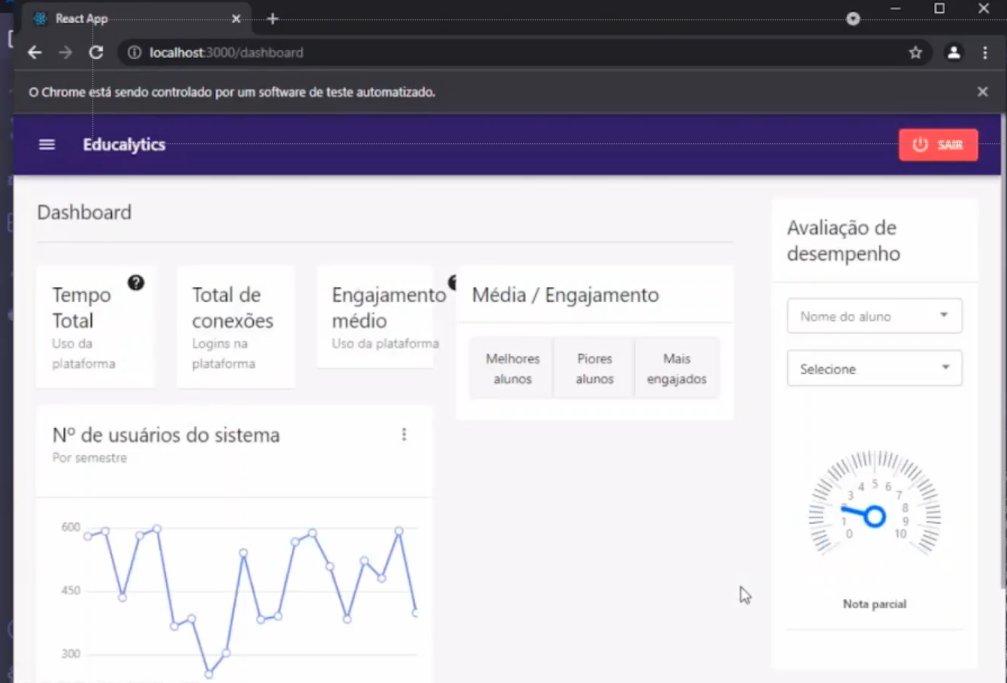This screenshot has width=1007, height=683.
Task: Click the browser forward arrow
Action: point(66,53)
